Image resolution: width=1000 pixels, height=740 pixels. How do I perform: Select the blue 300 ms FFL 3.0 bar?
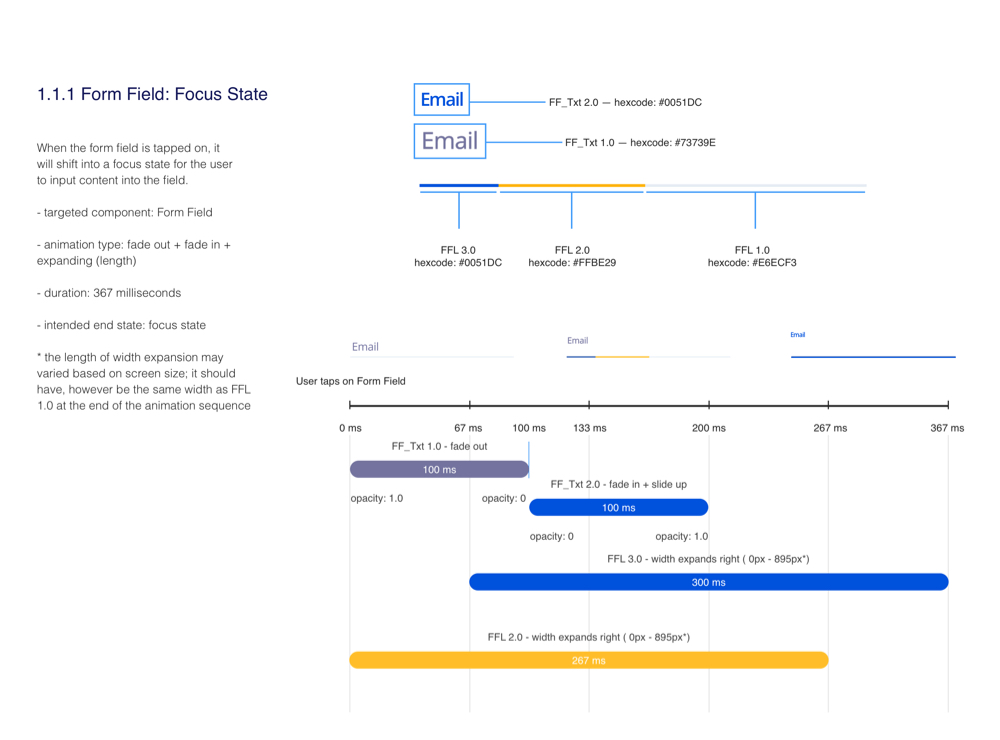708,582
